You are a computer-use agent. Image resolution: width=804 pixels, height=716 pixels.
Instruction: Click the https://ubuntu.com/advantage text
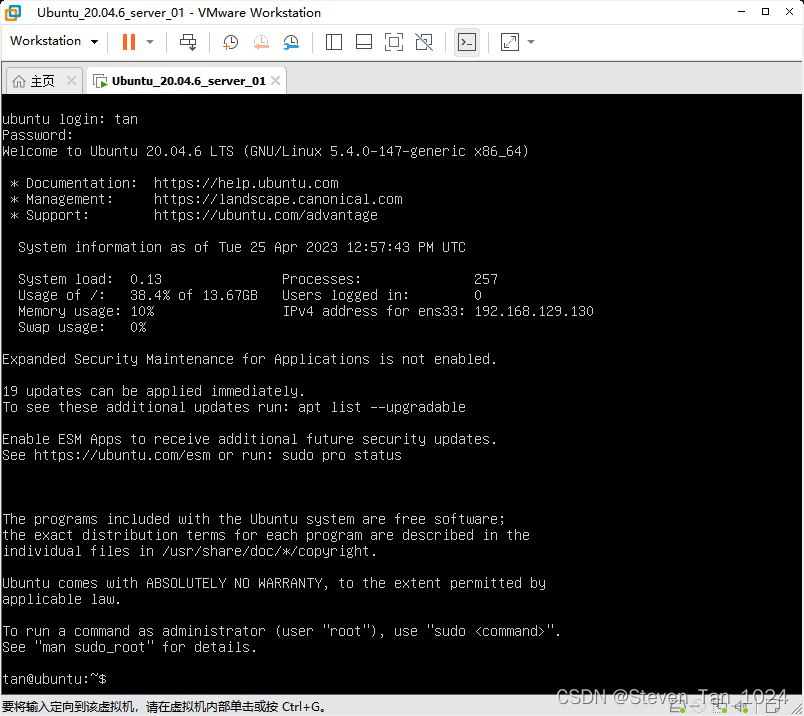click(x=266, y=215)
